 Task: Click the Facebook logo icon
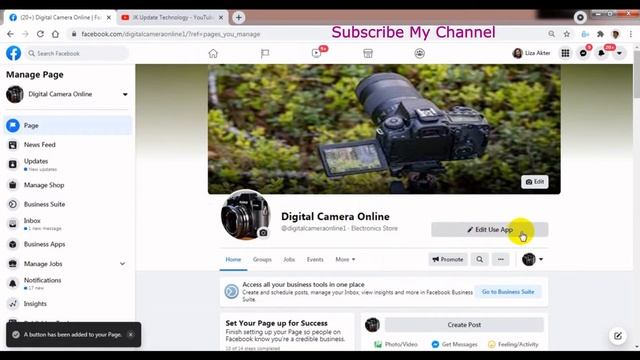(x=13, y=53)
